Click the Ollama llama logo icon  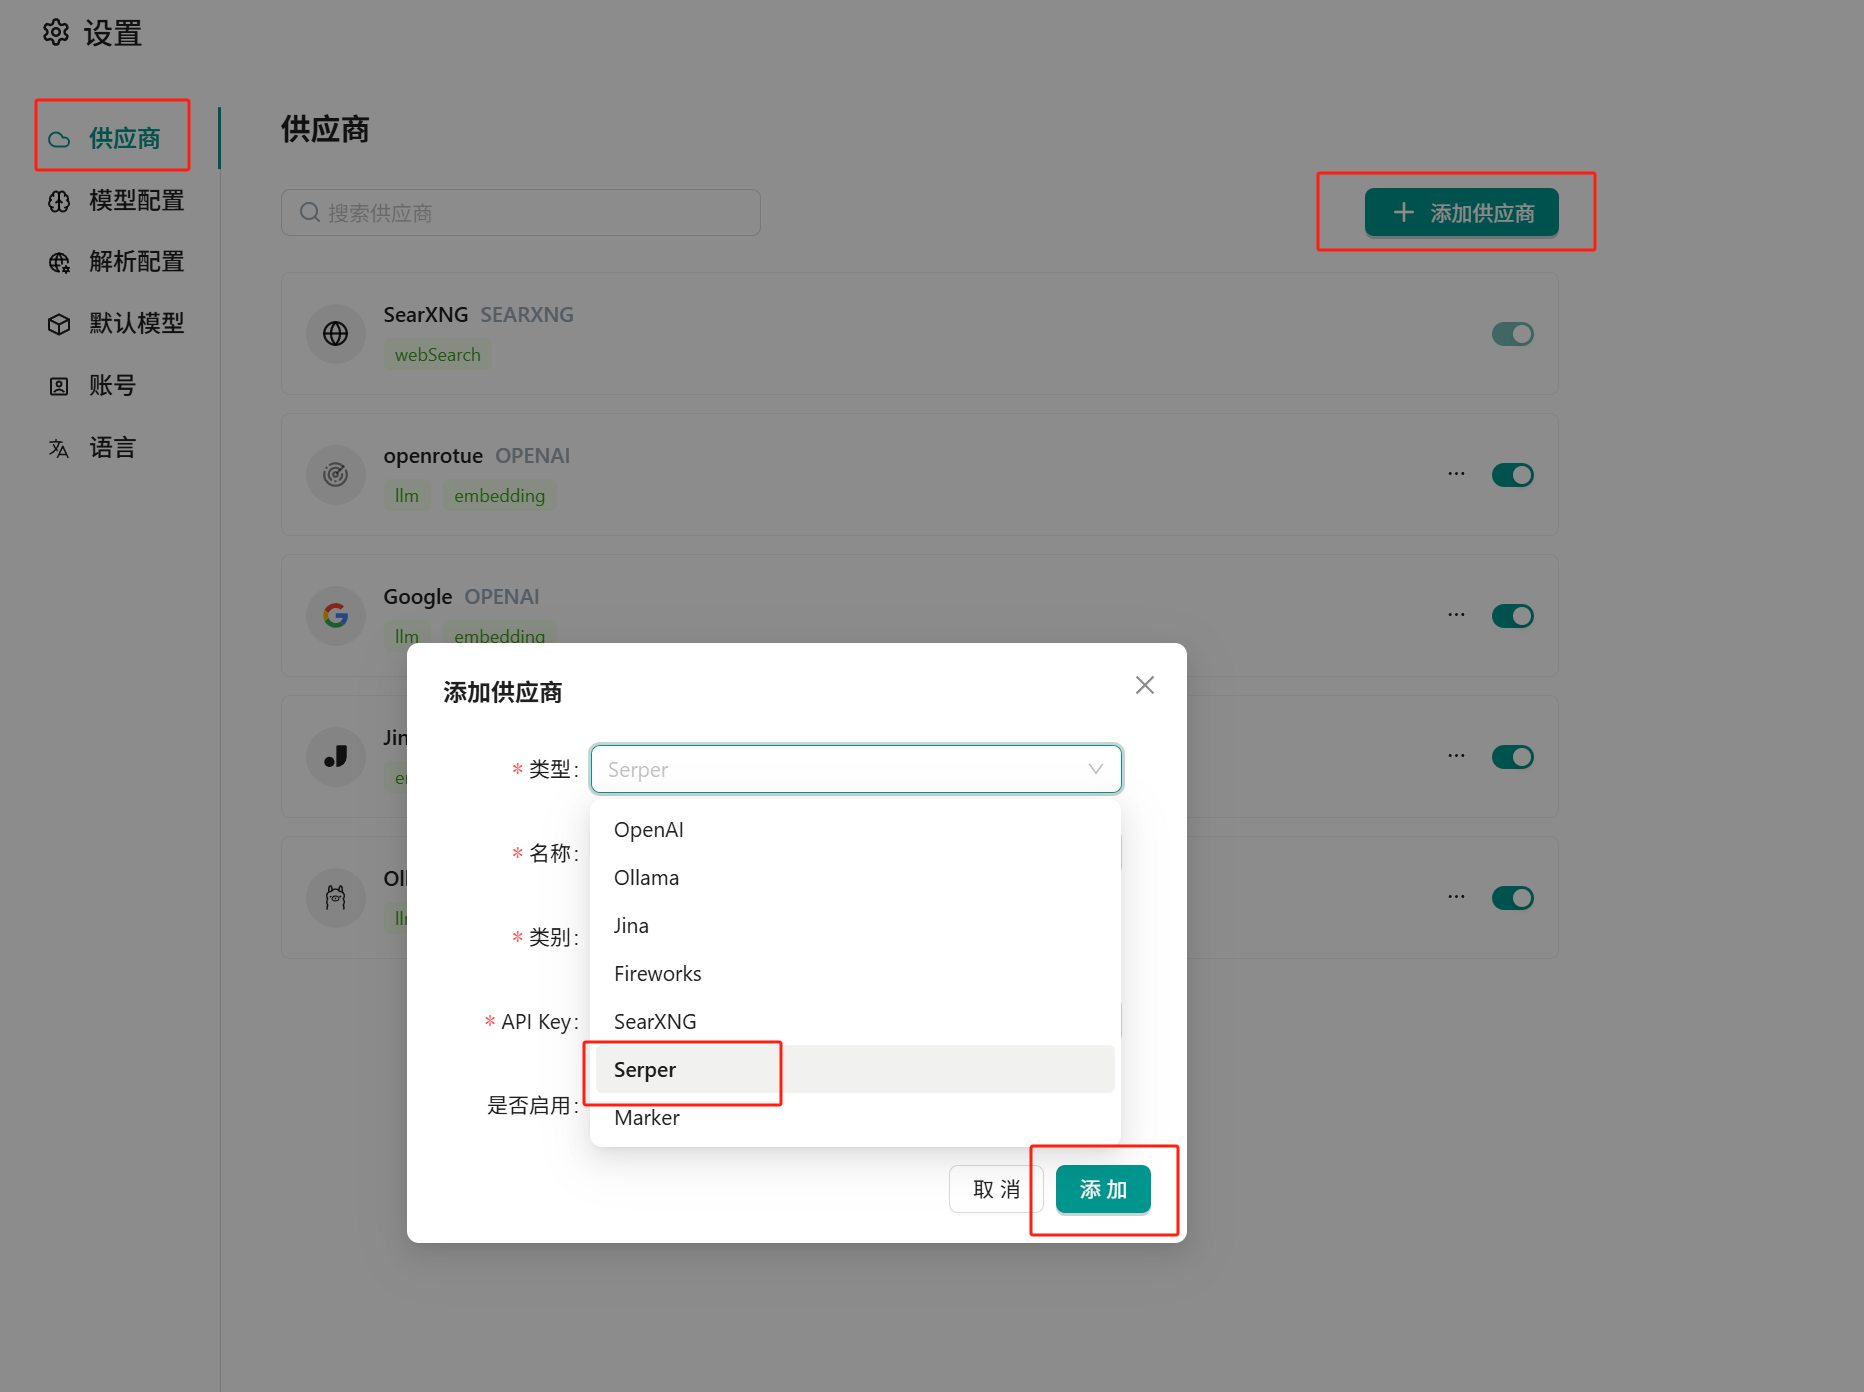pyautogui.click(x=335, y=898)
